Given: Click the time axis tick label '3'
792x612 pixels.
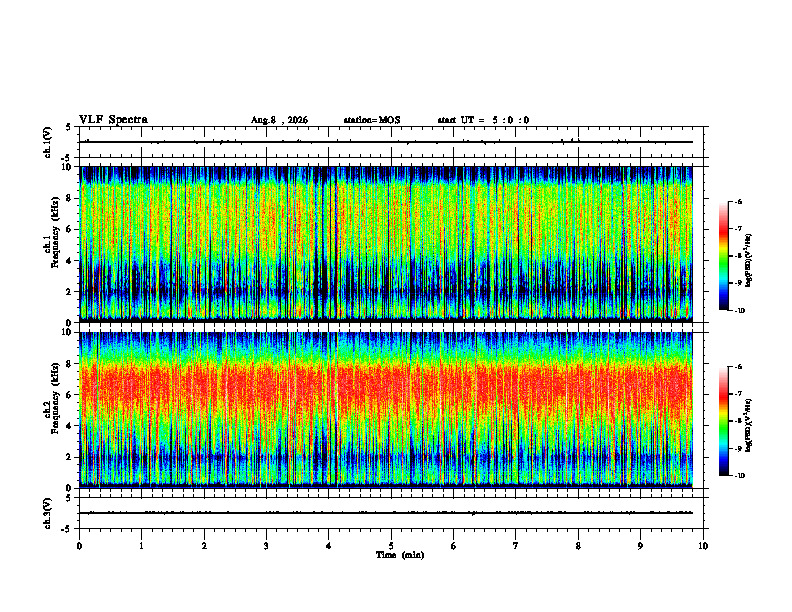Looking at the screenshot, I should [x=266, y=546].
